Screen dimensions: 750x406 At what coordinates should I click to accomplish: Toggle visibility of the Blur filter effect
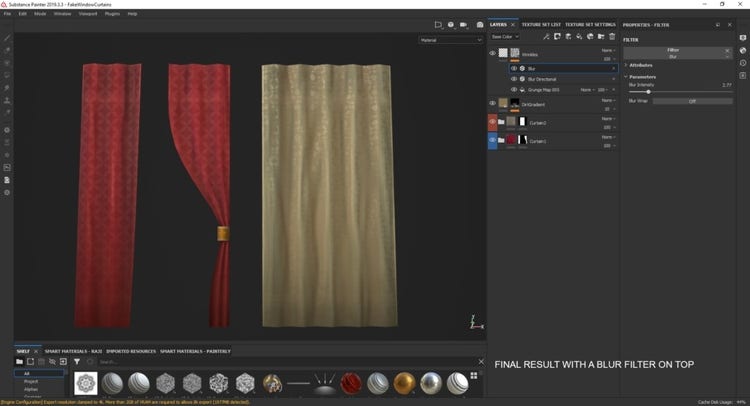tap(514, 68)
